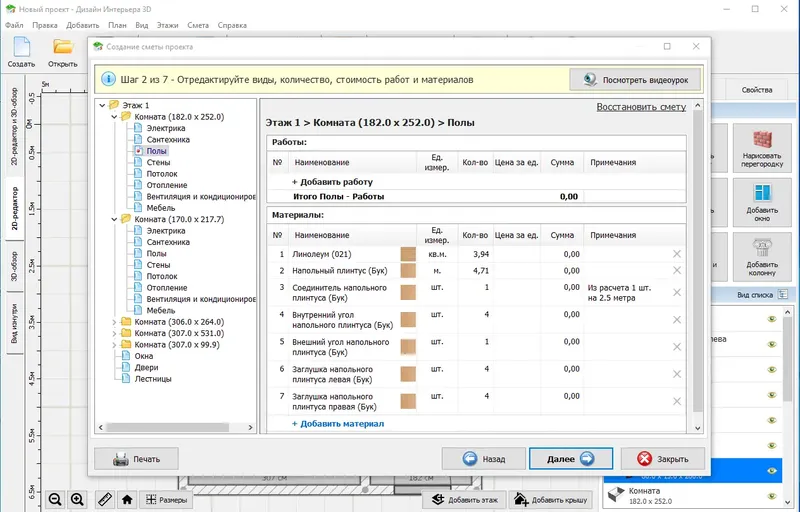Remove Внутренний угол напольного плинтуса row
800x512 pixels.
pos(677,320)
